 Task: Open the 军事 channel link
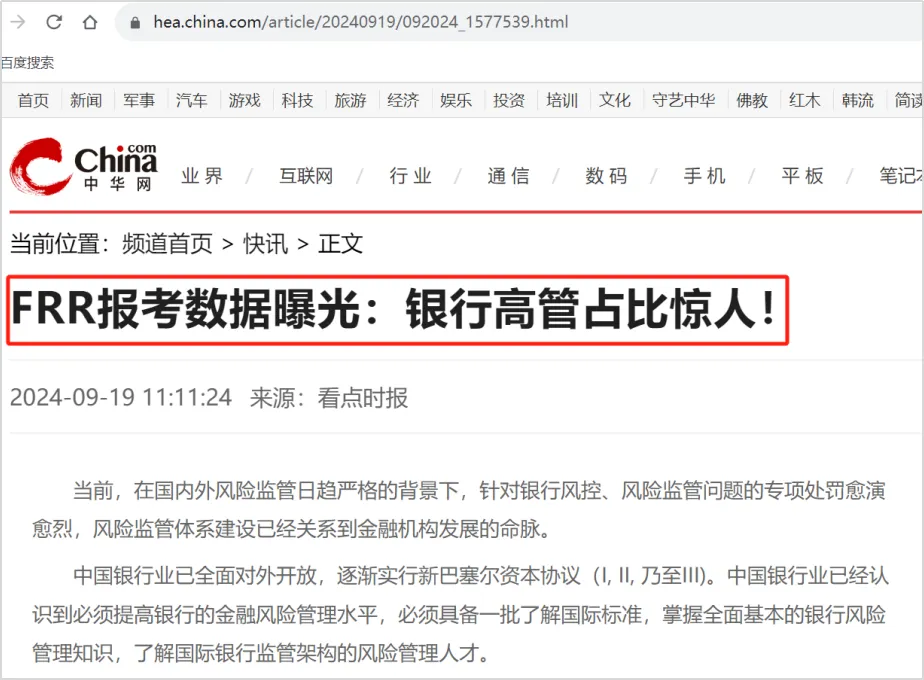point(139,100)
